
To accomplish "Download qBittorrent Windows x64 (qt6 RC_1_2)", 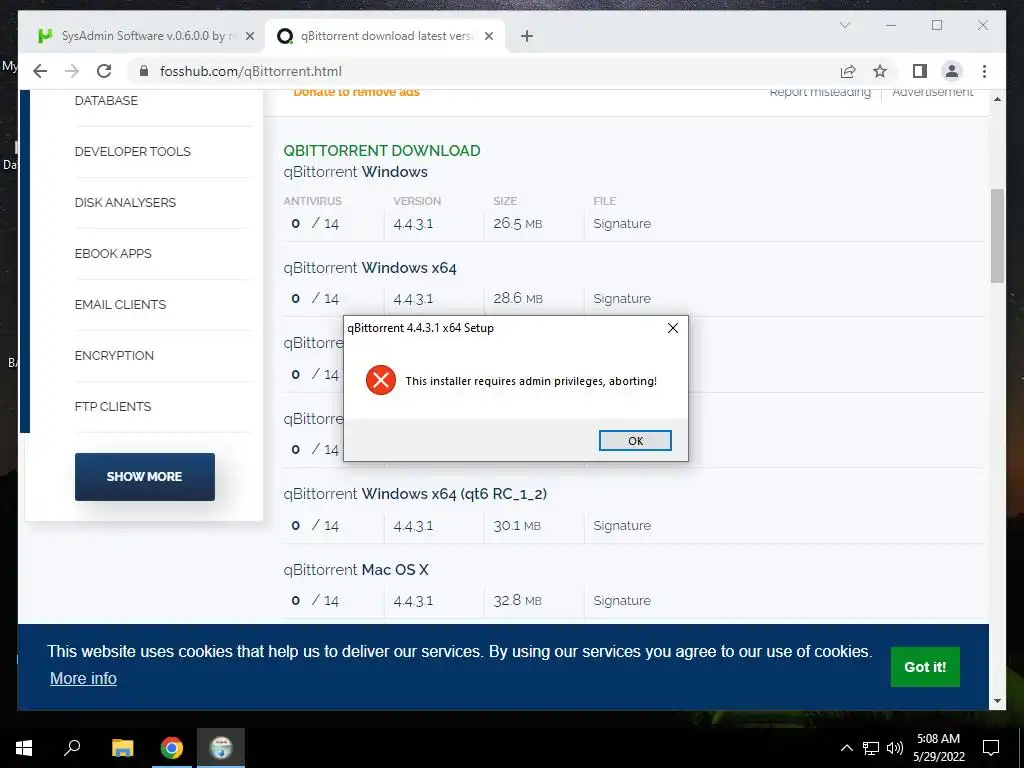I will pyautogui.click(x=415, y=494).
